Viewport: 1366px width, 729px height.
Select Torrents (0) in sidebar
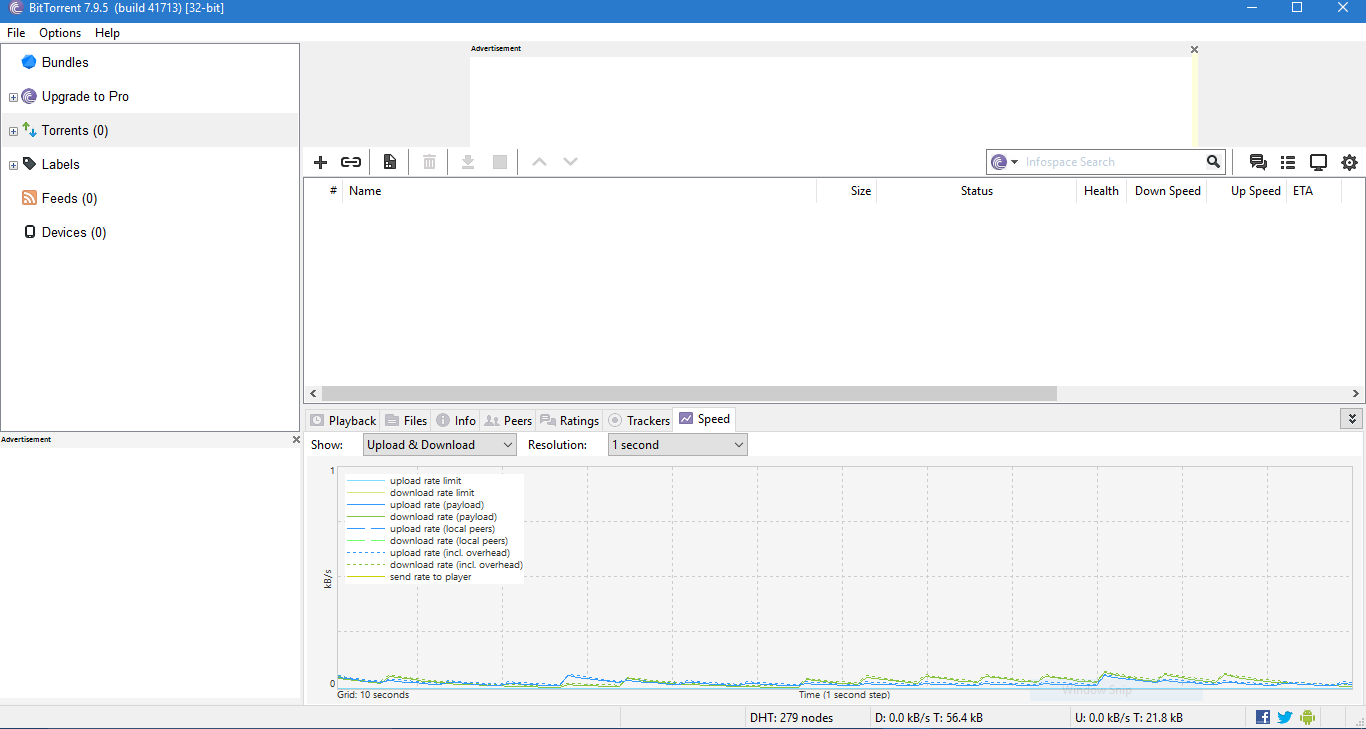(75, 130)
